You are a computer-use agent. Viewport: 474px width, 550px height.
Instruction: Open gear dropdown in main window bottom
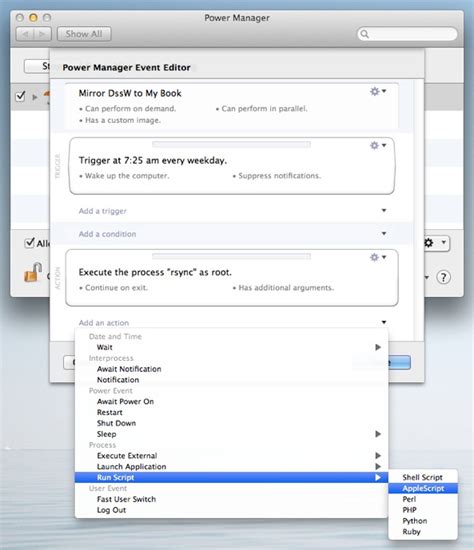pyautogui.click(x=435, y=243)
